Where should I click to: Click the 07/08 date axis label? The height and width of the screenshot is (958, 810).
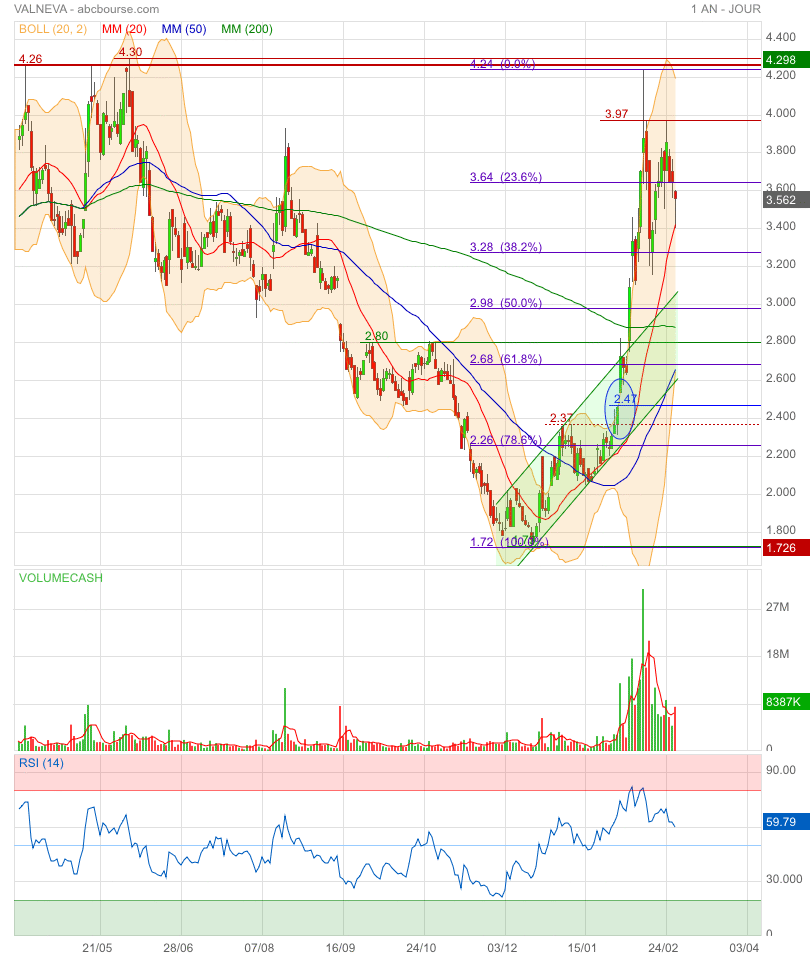tap(260, 948)
